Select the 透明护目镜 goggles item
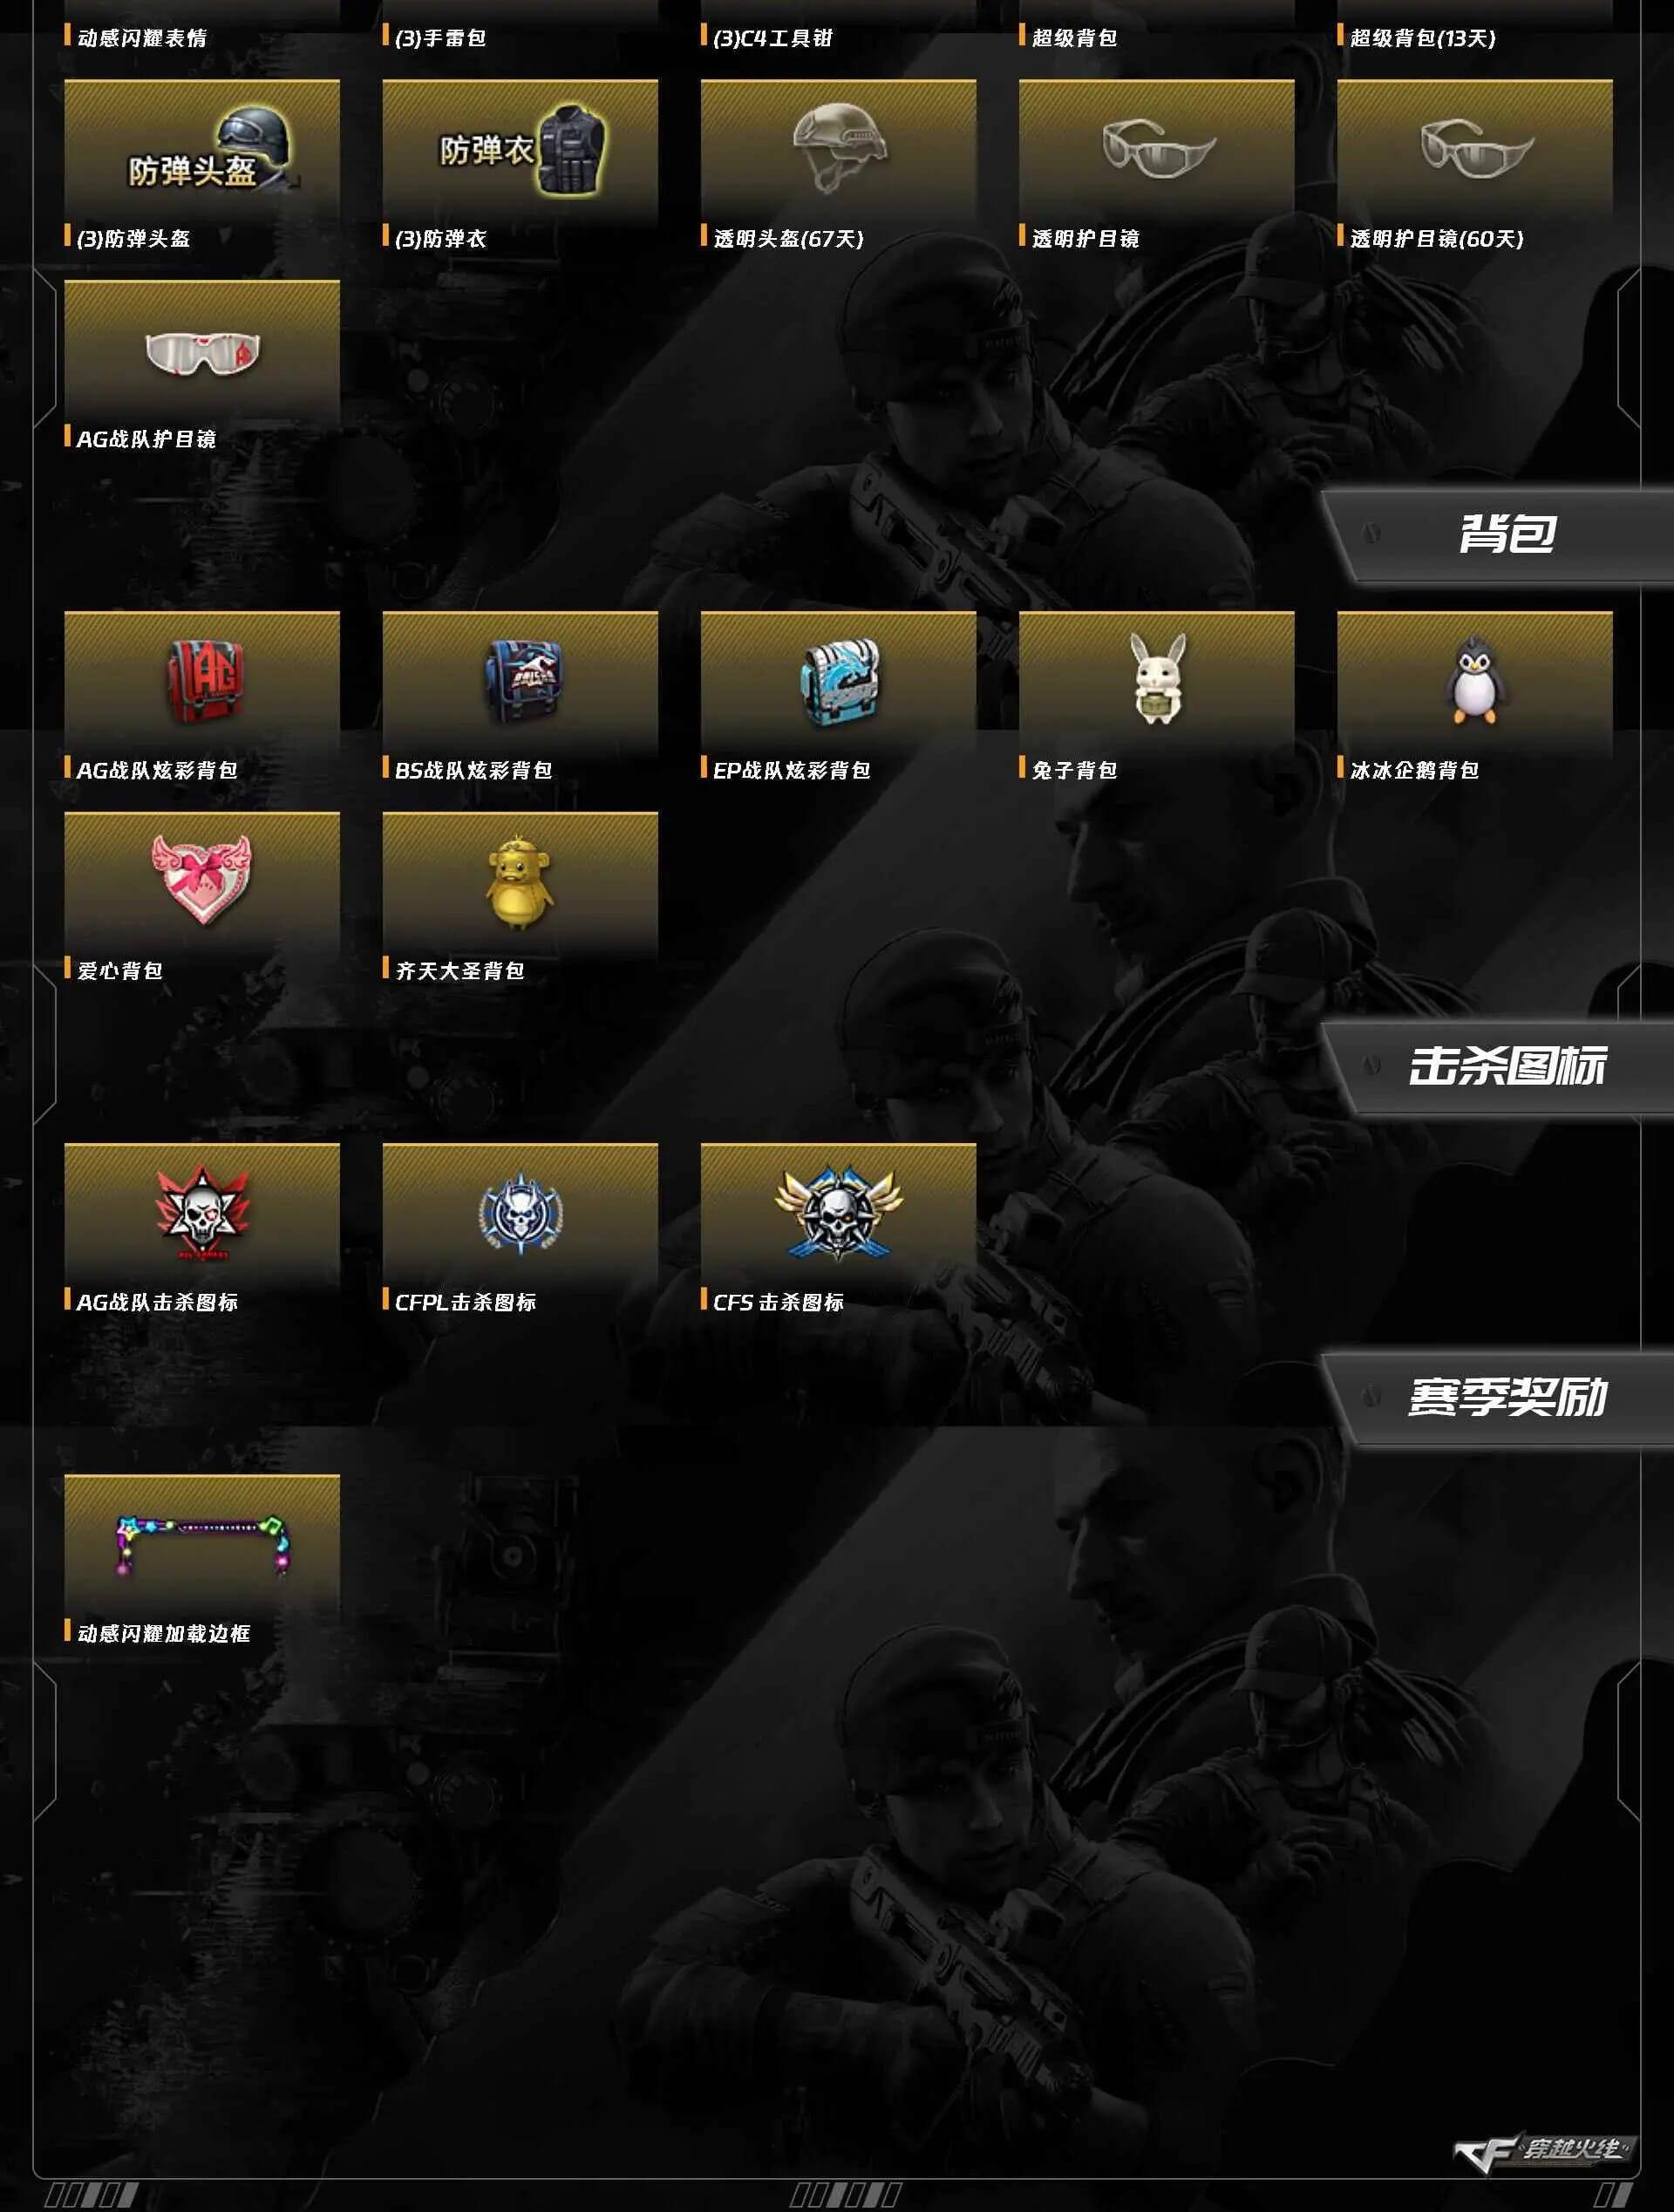Viewport: 1674px width, 2212px height. (x=1156, y=150)
